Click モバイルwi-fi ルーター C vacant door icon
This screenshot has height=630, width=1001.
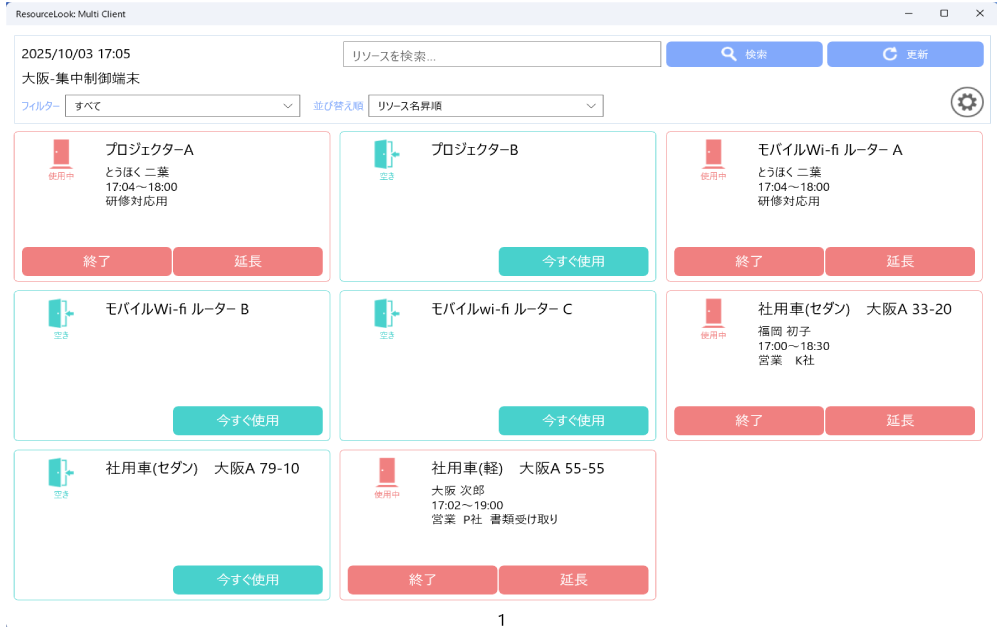coord(387,314)
